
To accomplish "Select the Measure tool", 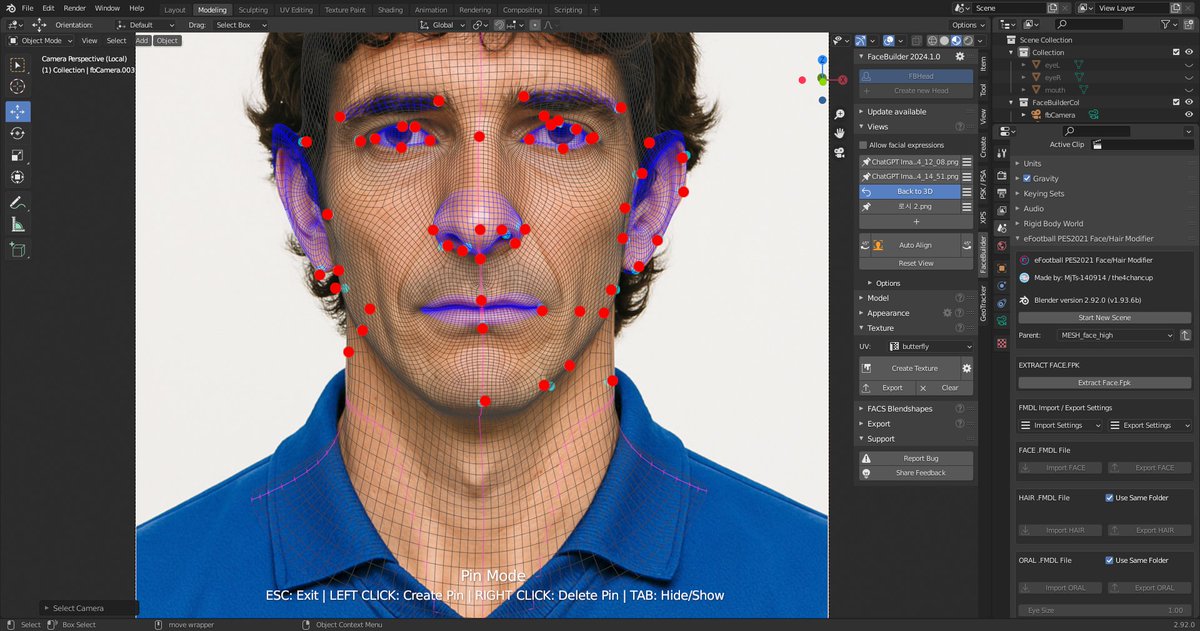I will tap(18, 224).
